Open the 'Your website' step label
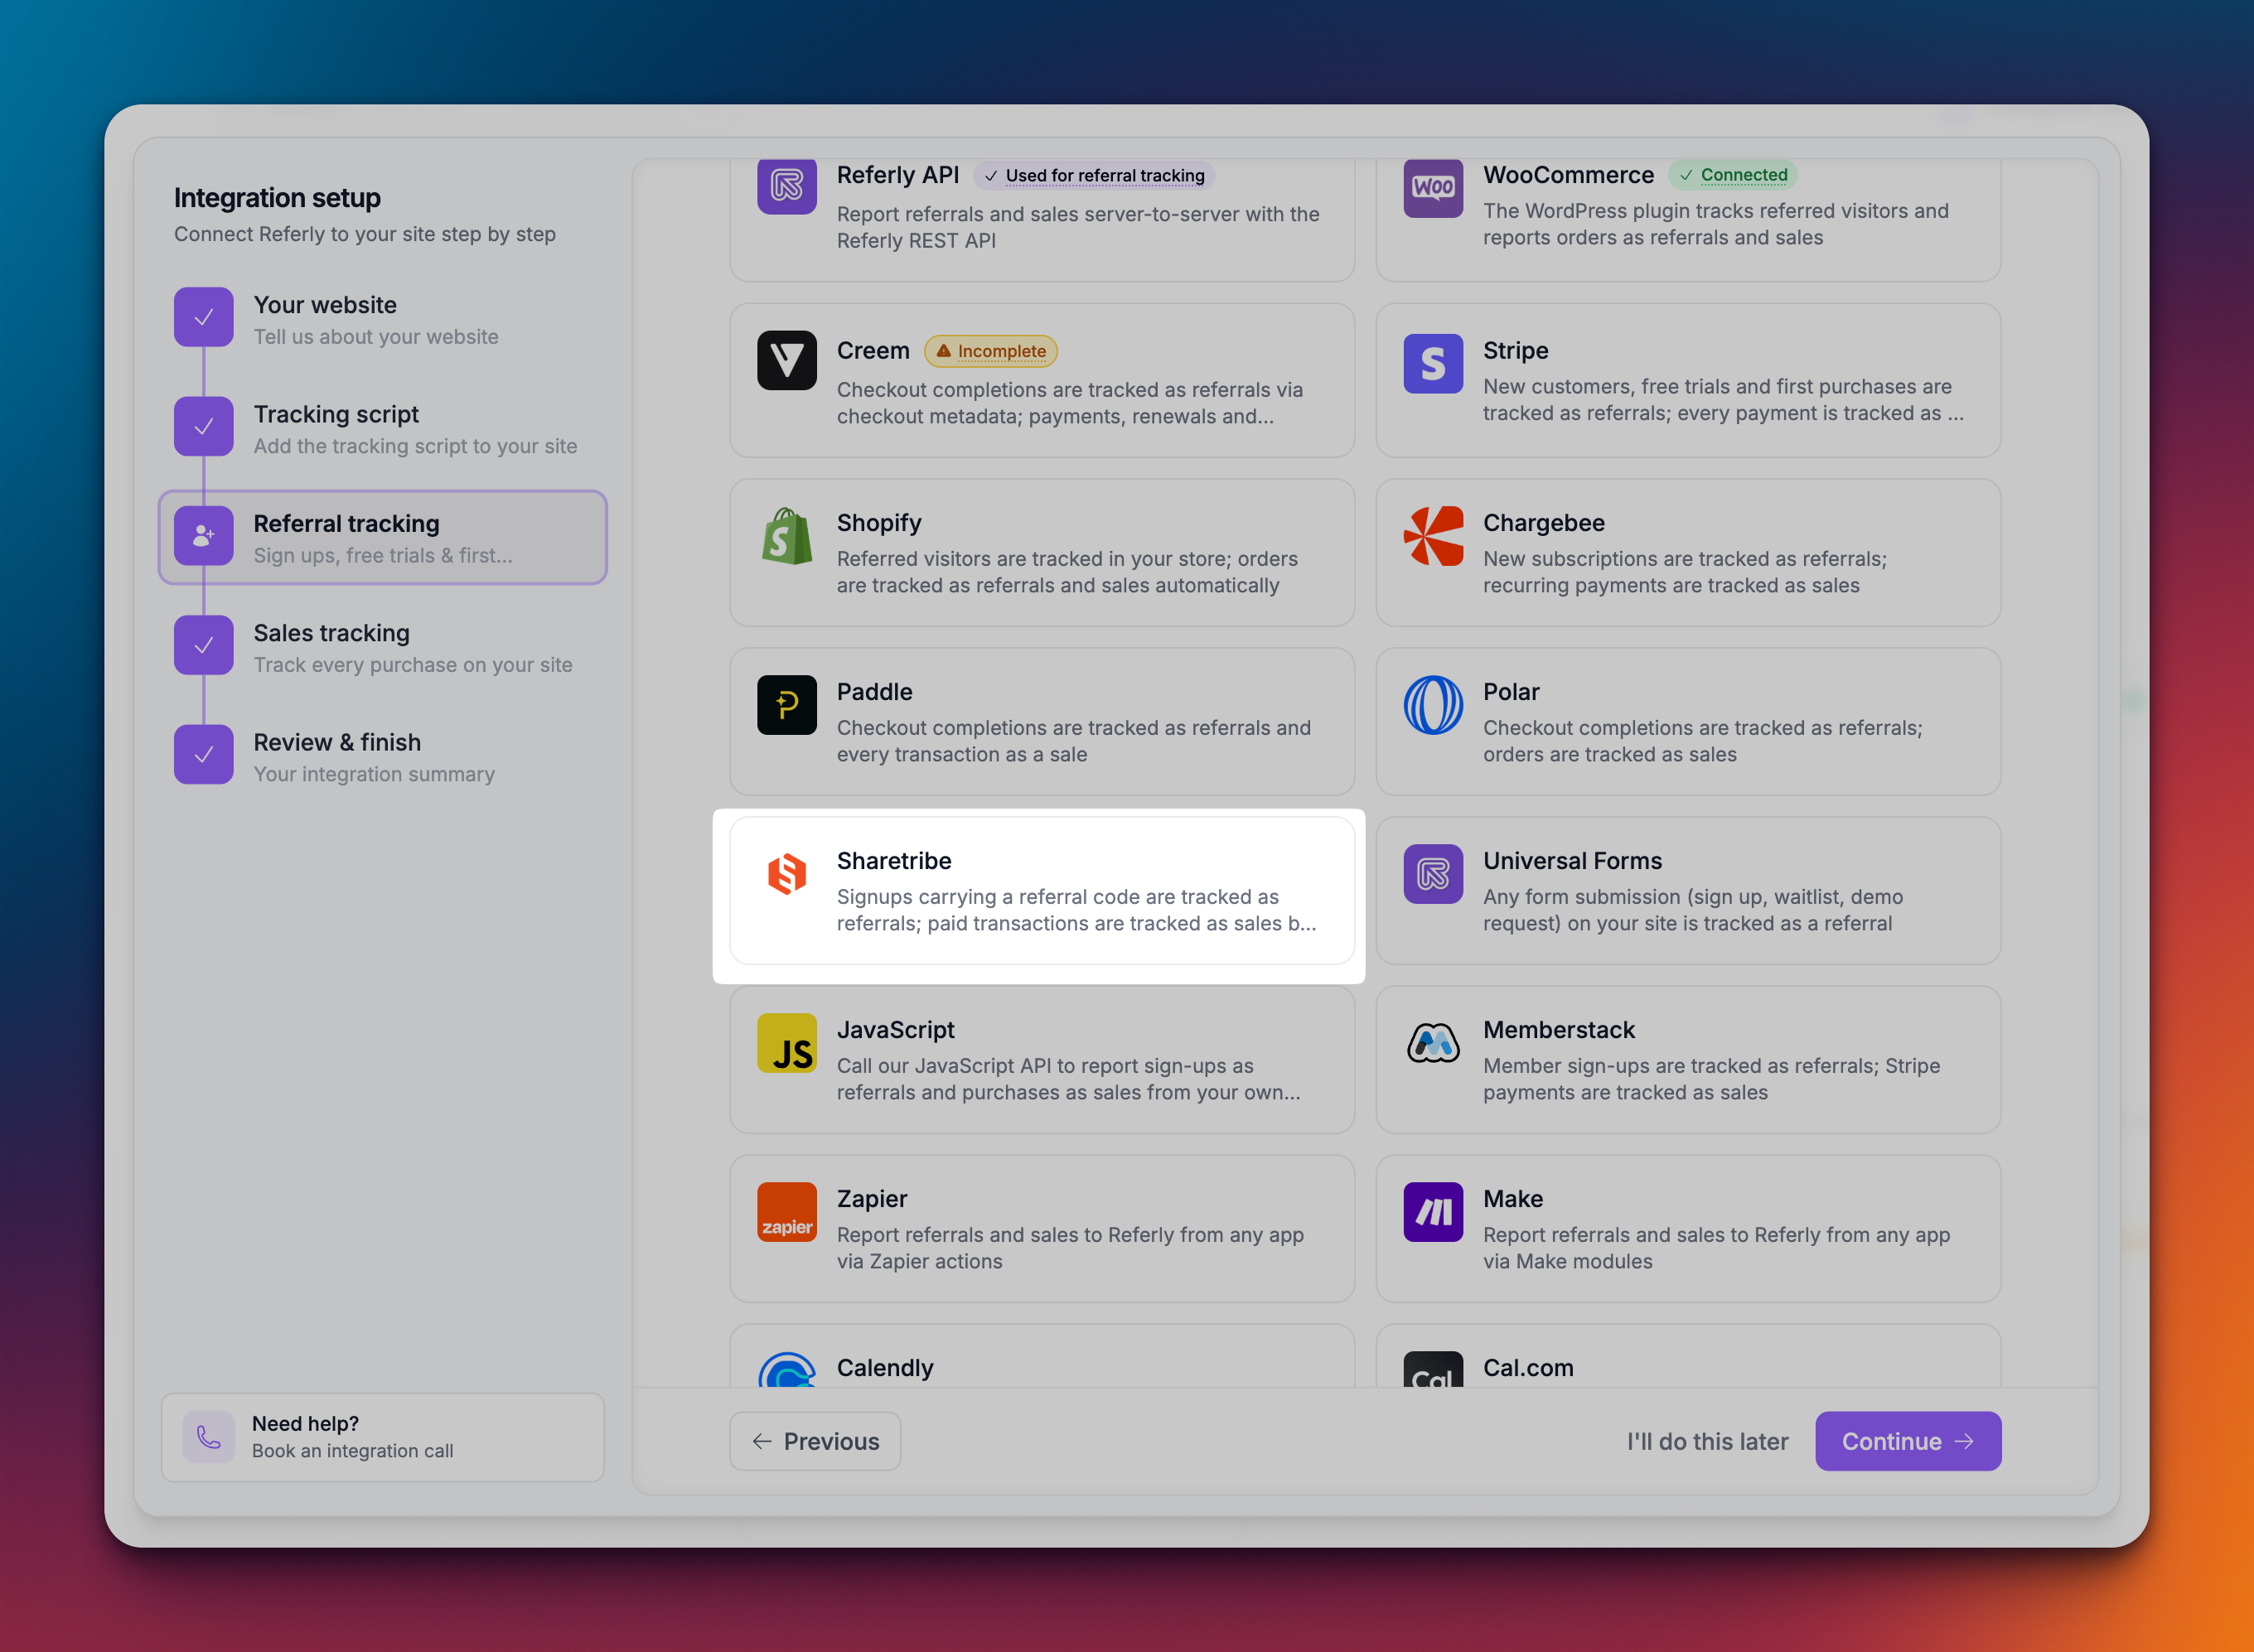The height and width of the screenshot is (1652, 2254). click(x=325, y=305)
